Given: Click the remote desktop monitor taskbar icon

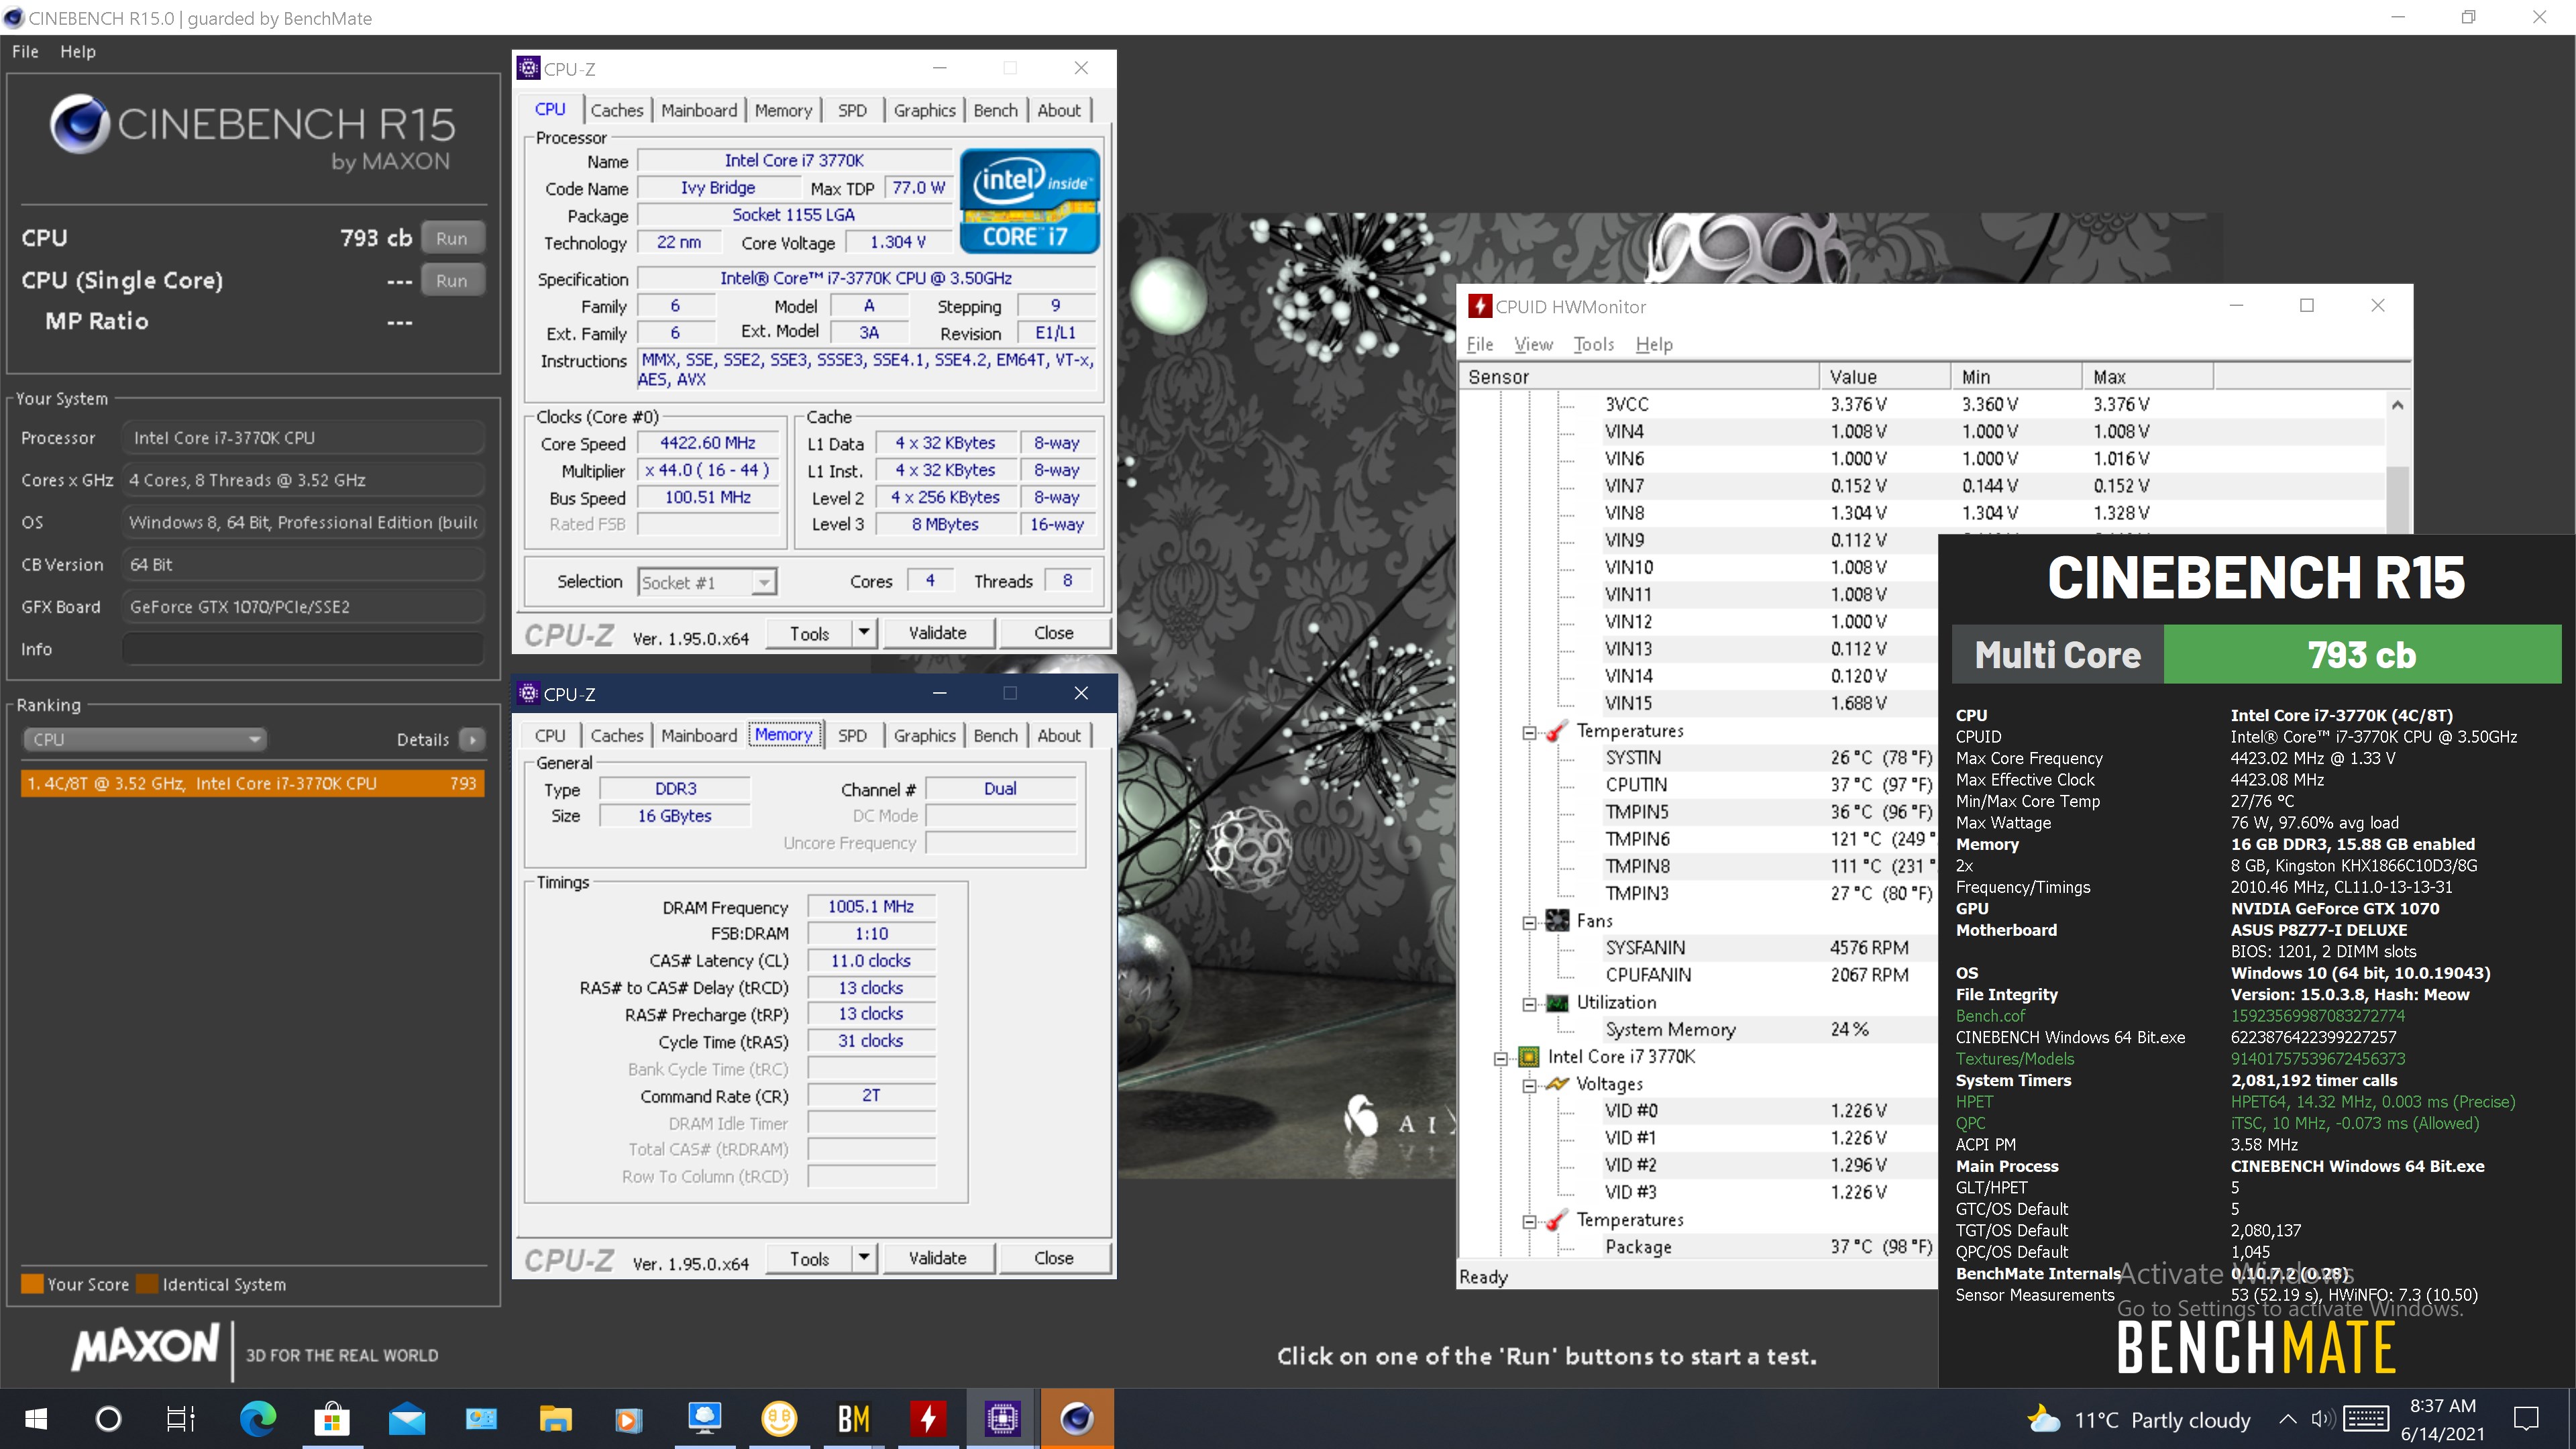Looking at the screenshot, I should pyautogui.click(x=704, y=1418).
